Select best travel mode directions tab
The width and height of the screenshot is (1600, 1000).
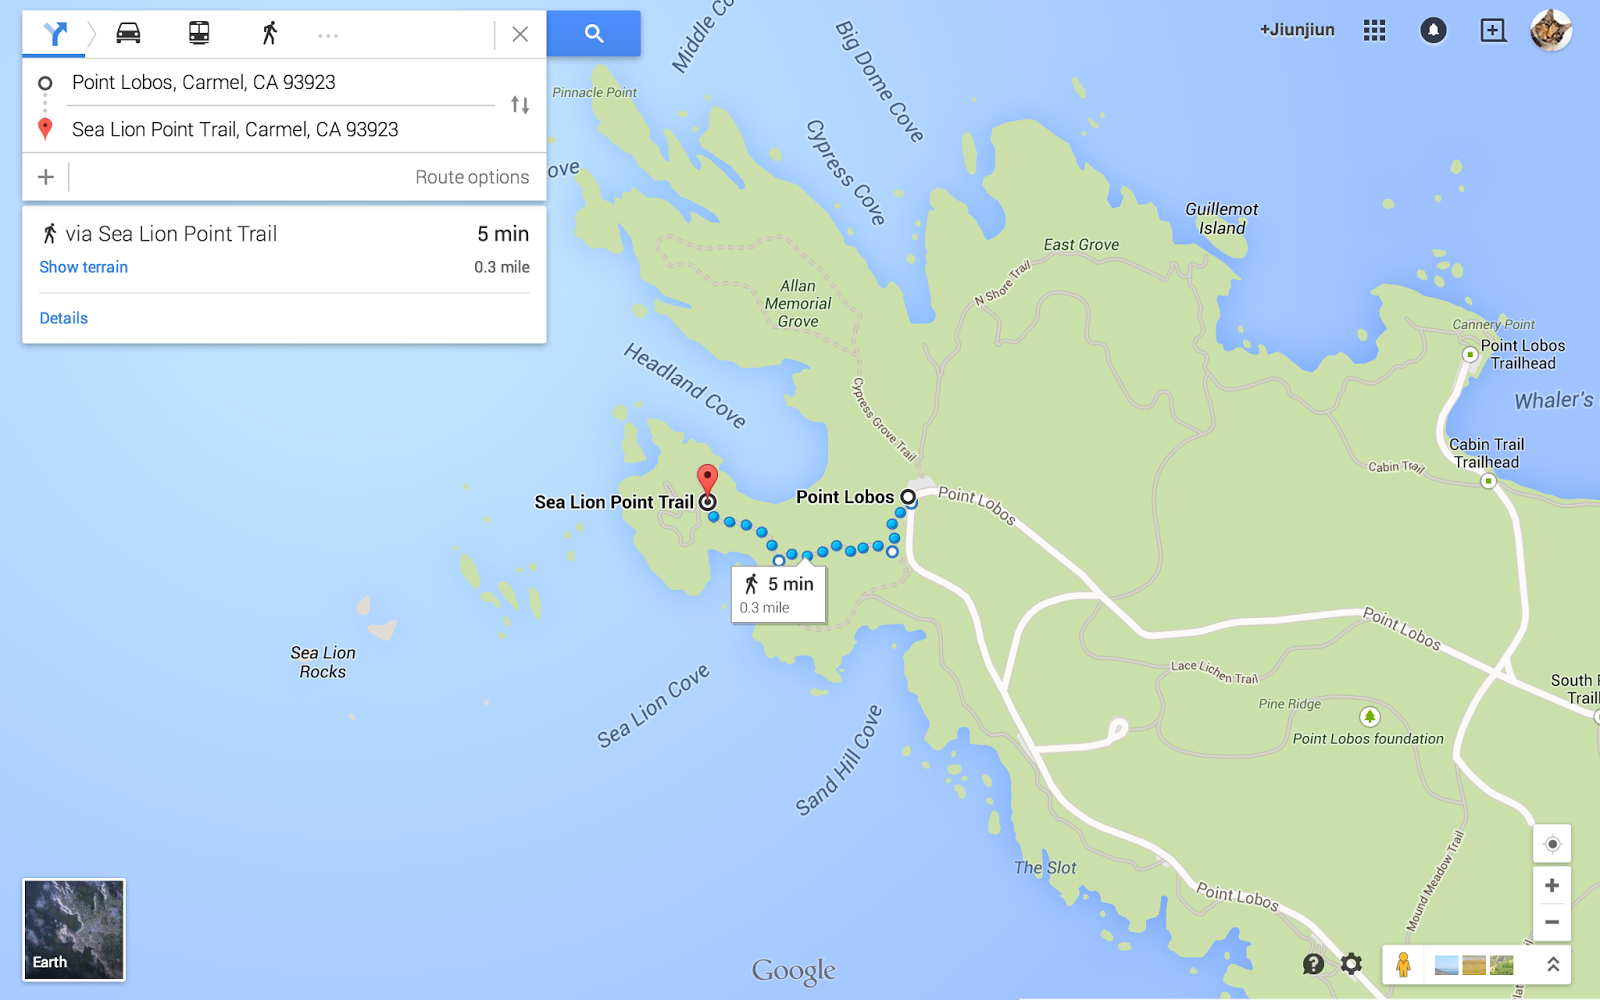pyautogui.click(x=55, y=34)
